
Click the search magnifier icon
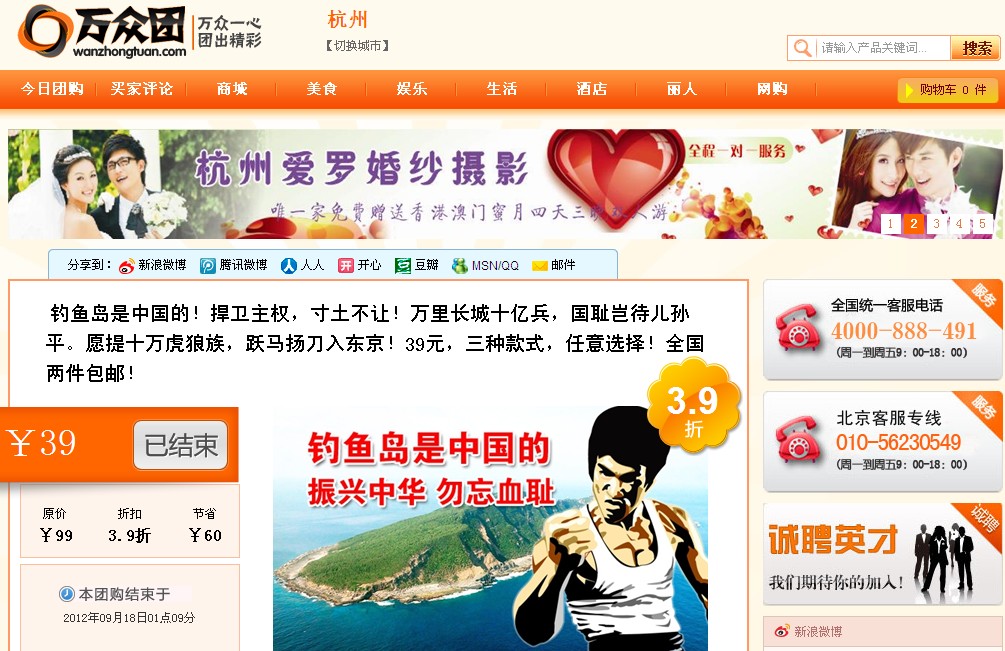801,48
